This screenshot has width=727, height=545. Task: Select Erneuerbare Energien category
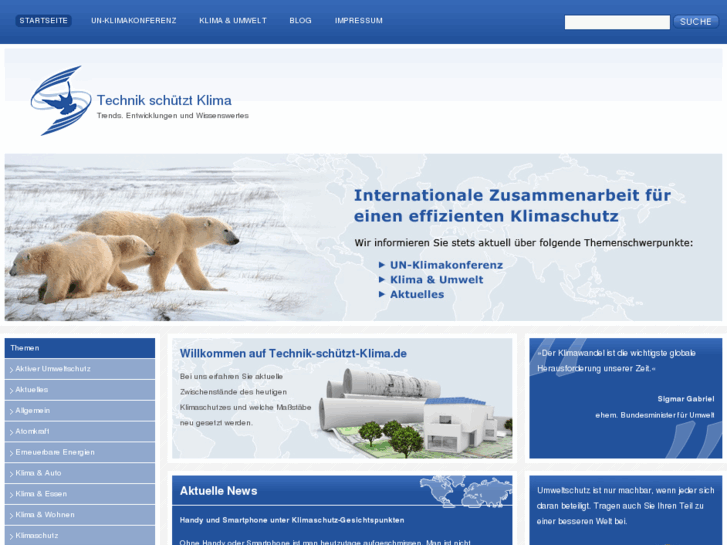point(80,452)
